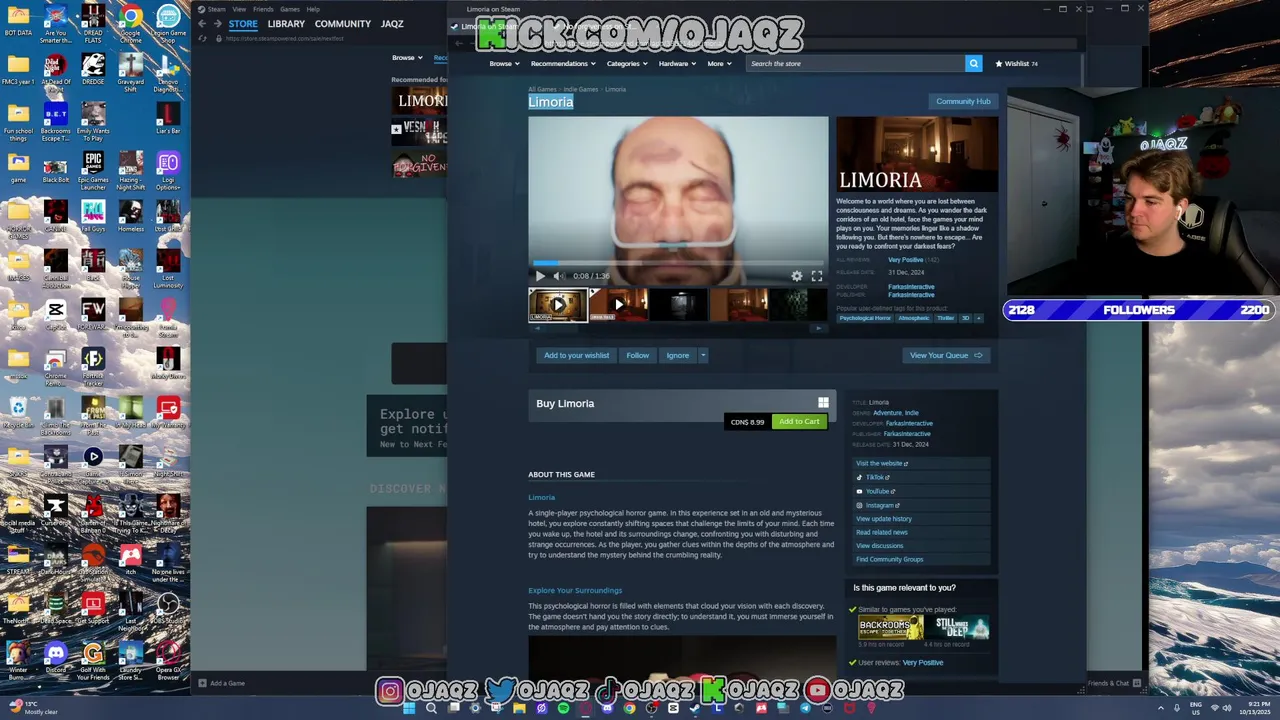
Task: Toggle fullscreen on the trailer player
Action: tap(817, 276)
